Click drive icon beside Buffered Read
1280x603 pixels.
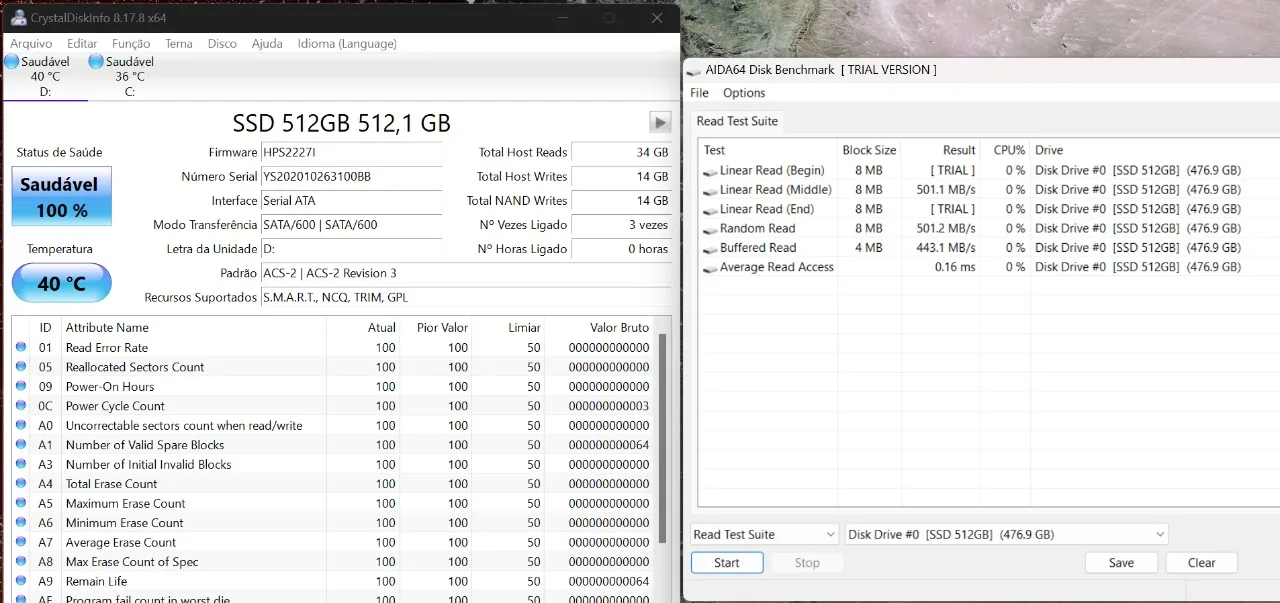710,248
